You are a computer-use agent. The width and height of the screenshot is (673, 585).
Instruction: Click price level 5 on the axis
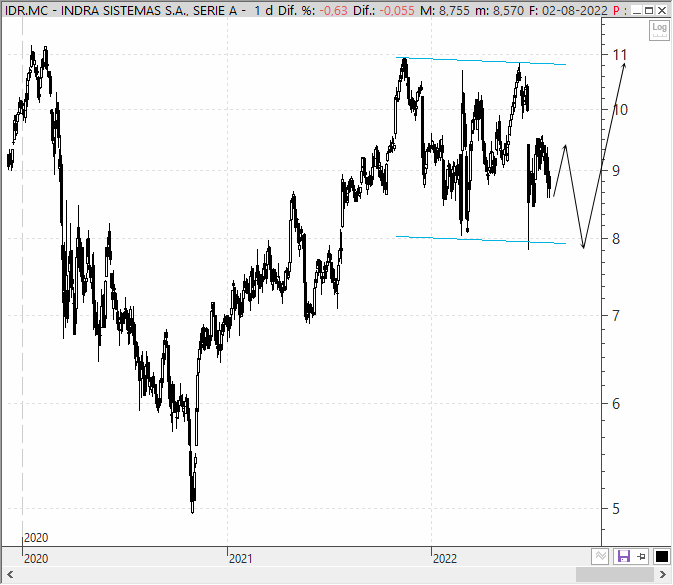pyautogui.click(x=616, y=509)
